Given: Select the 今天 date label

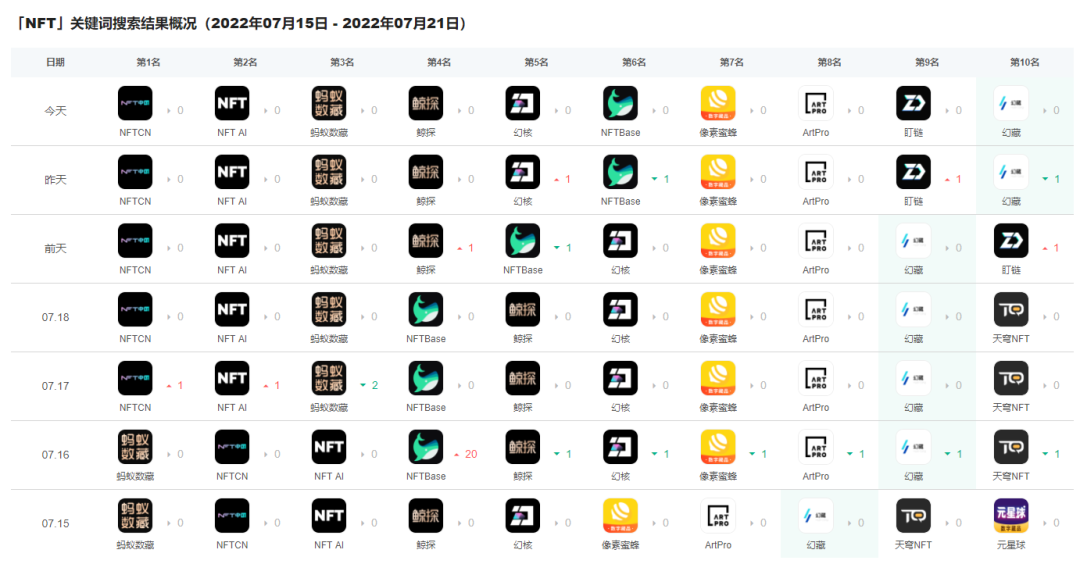Looking at the screenshot, I should (55, 111).
